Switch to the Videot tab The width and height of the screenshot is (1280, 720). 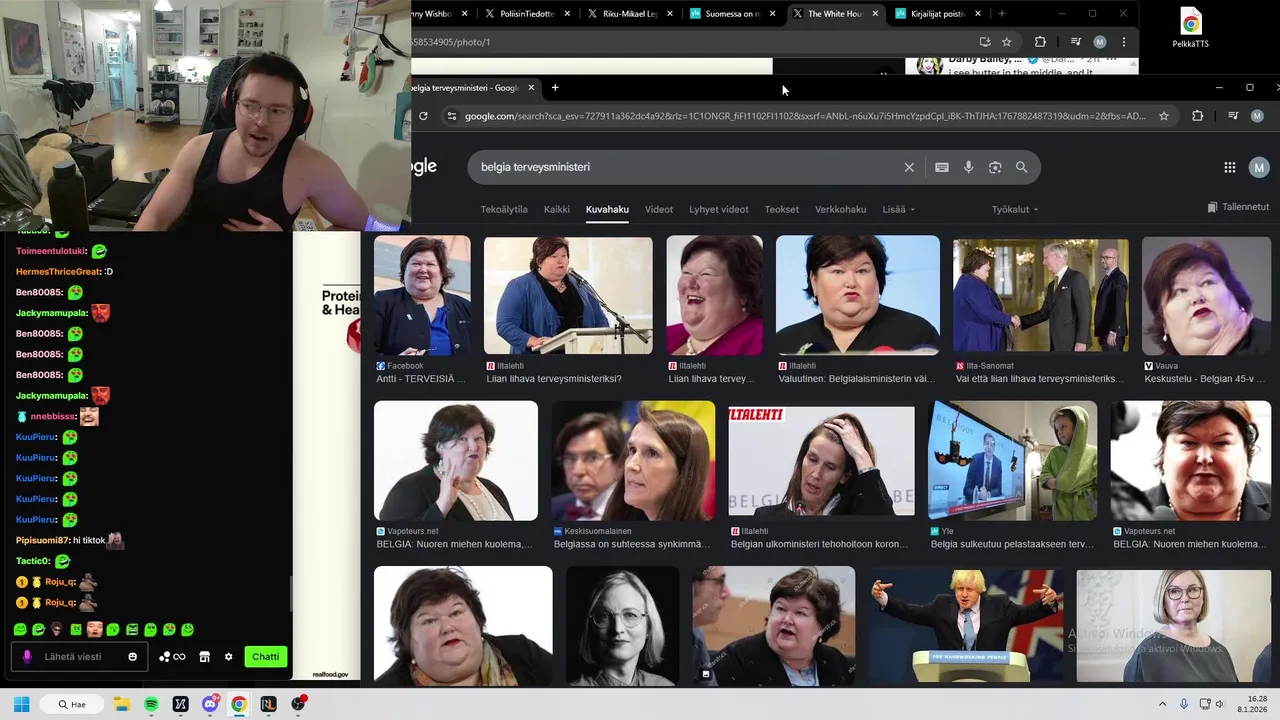659,209
